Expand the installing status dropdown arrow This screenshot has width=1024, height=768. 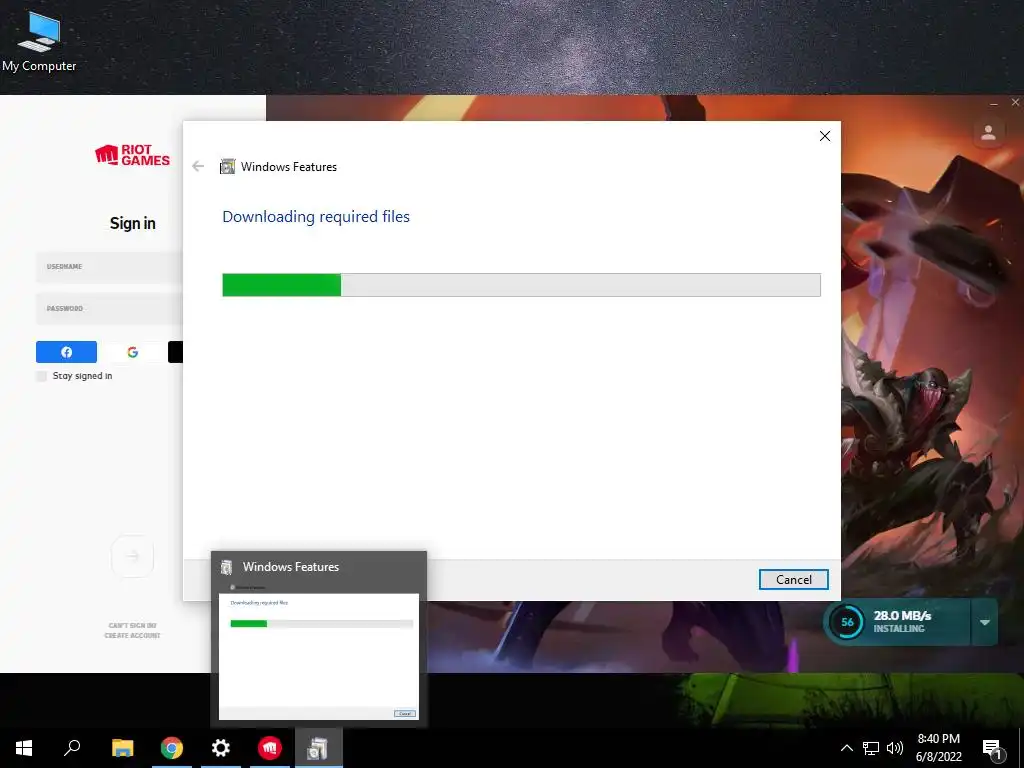985,622
